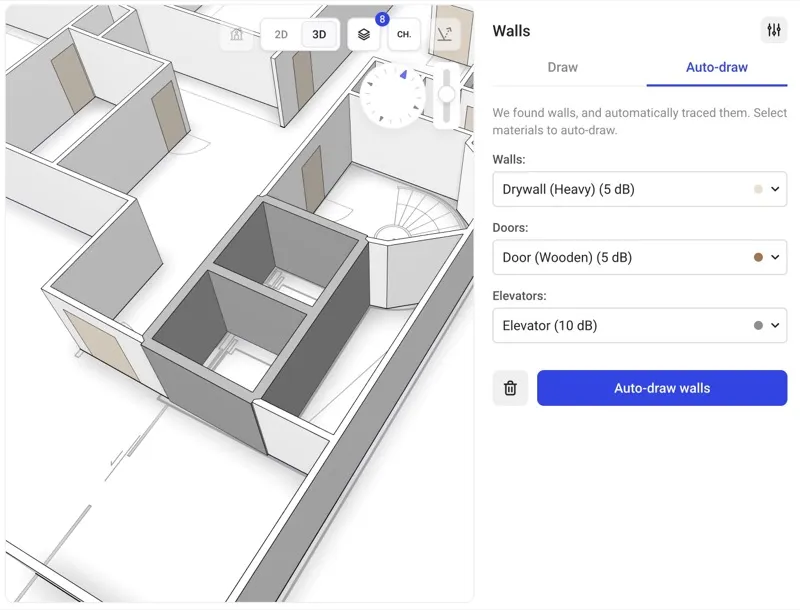
Task: Open the Elevator (10 dB) dropdown
Action: (639, 325)
